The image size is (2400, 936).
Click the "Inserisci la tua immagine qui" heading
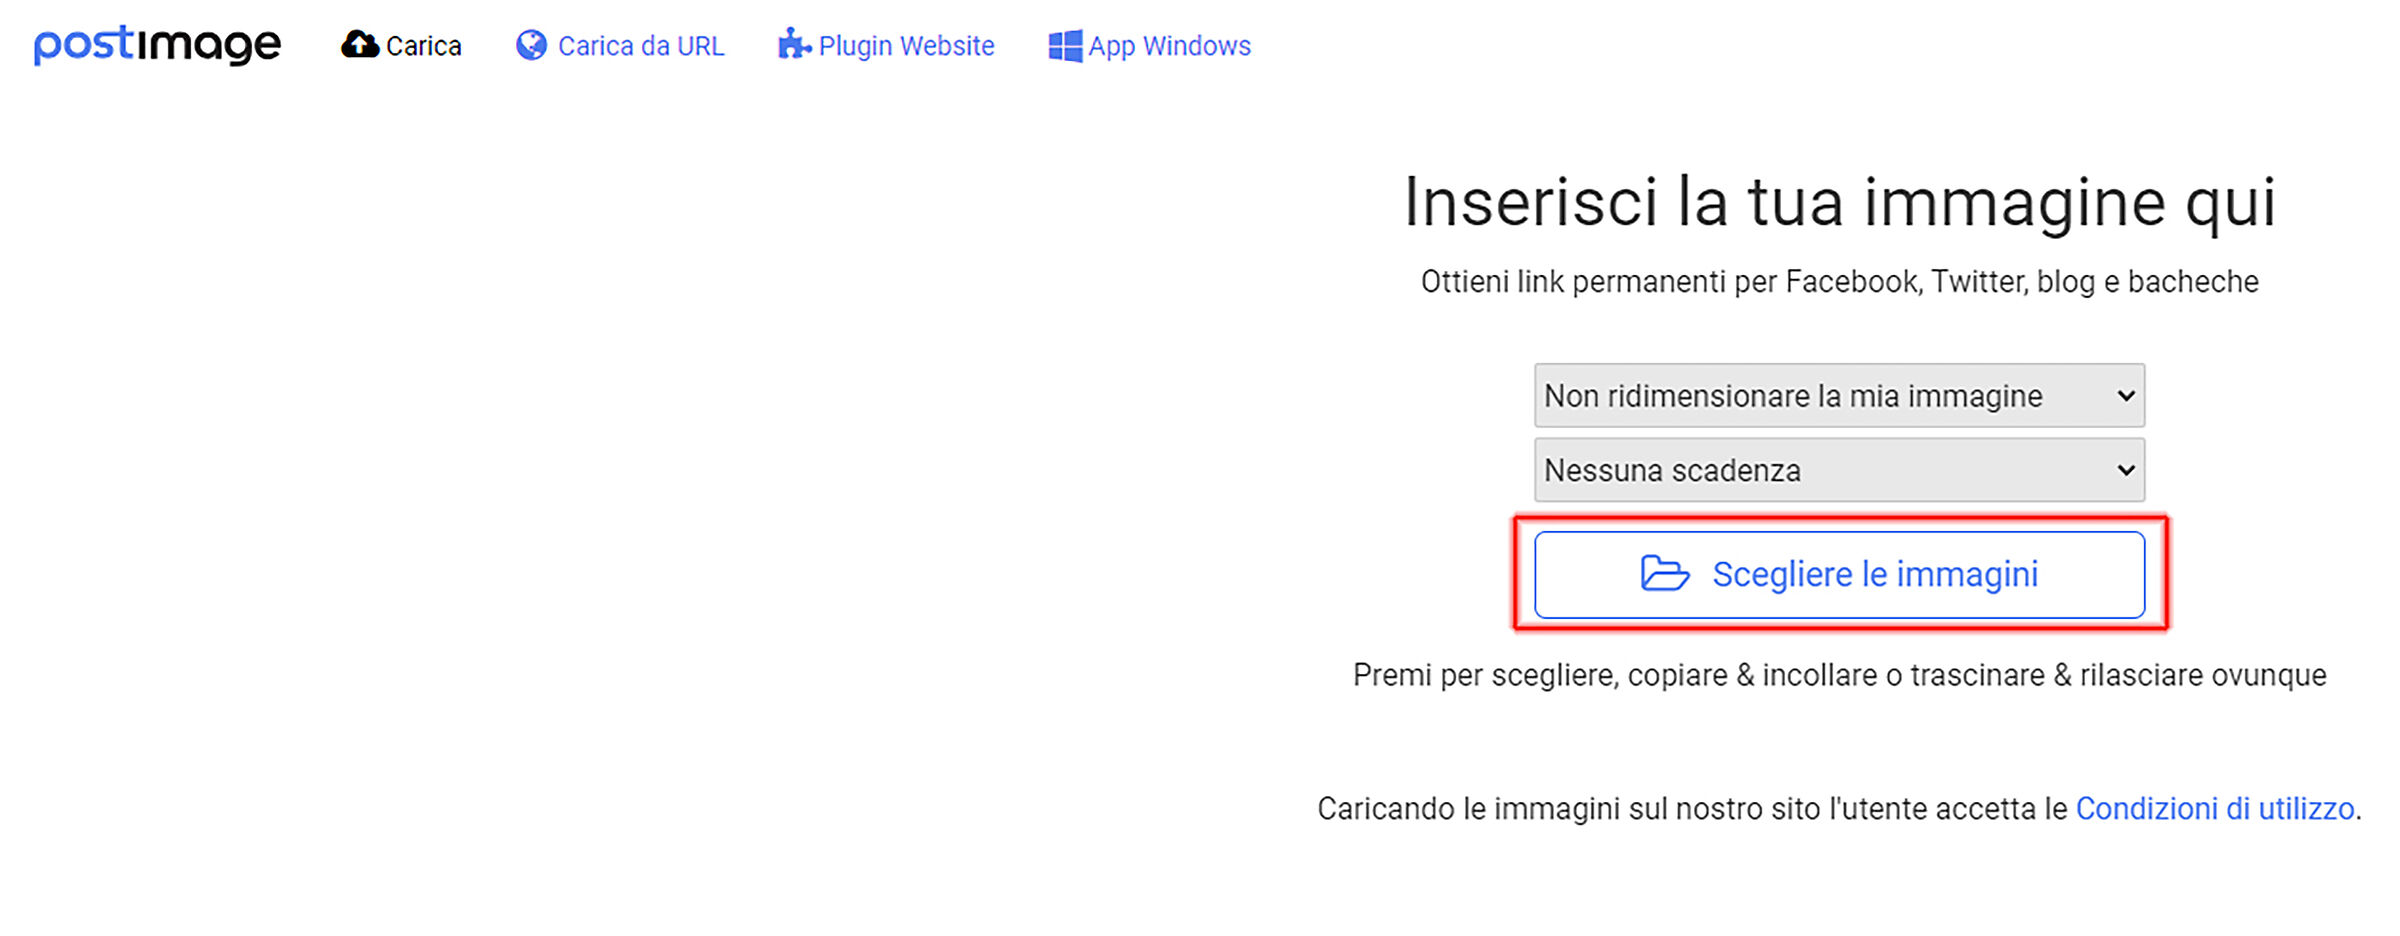pos(1840,203)
